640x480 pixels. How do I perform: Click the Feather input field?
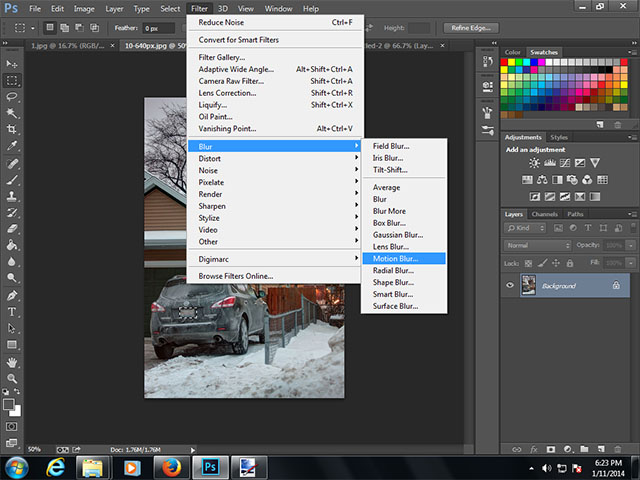point(159,28)
